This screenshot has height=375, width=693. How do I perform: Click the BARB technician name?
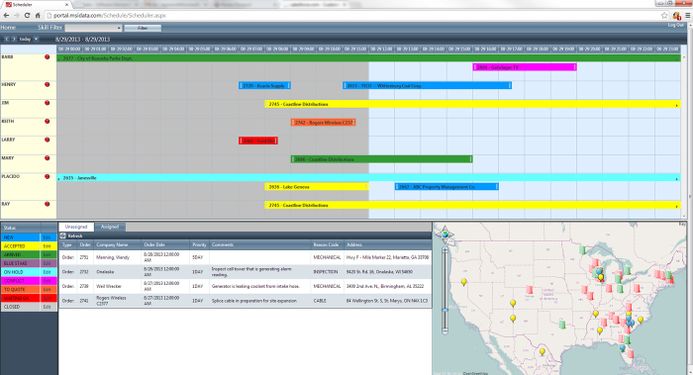pyautogui.click(x=8, y=57)
